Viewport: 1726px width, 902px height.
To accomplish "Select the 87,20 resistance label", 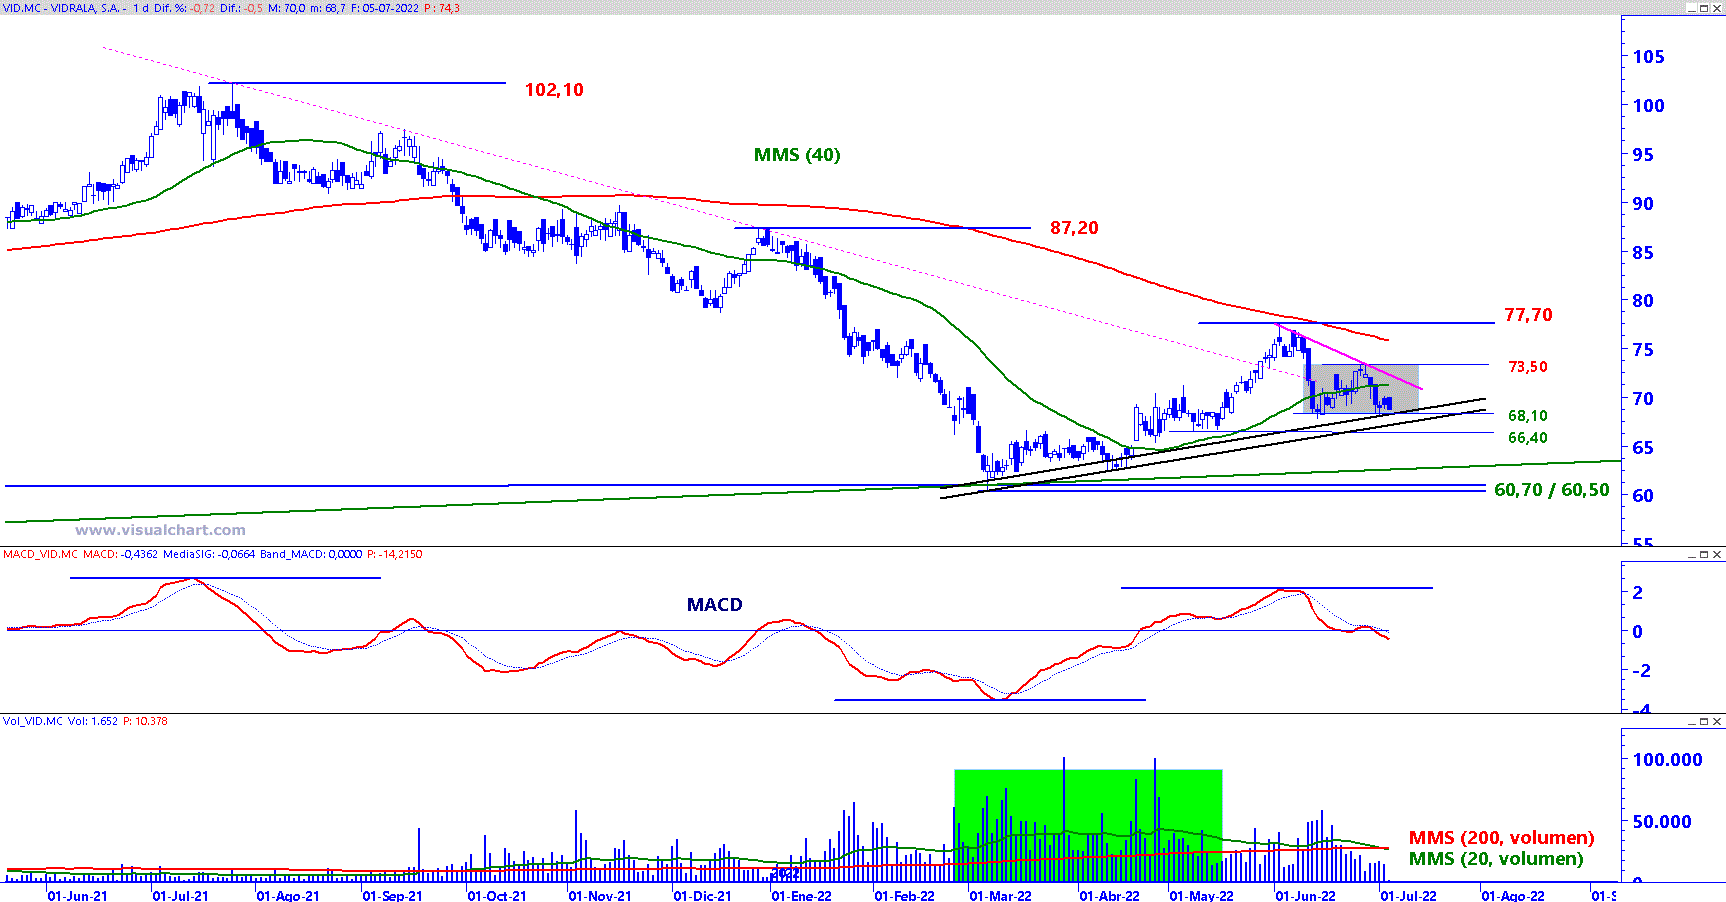I will [1074, 228].
